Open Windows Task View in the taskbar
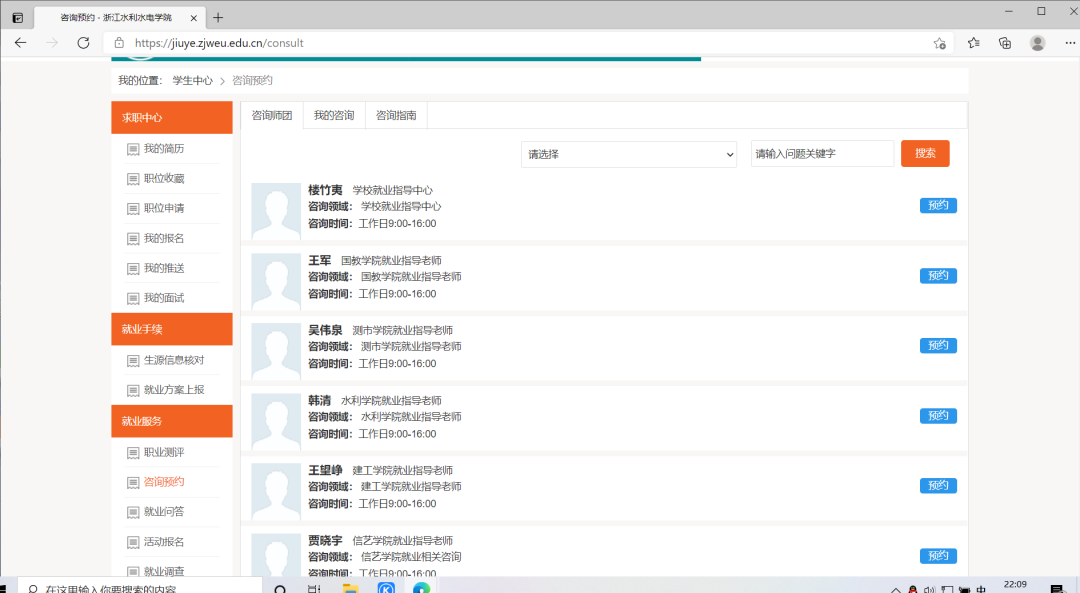The width and height of the screenshot is (1080, 593). point(314,589)
